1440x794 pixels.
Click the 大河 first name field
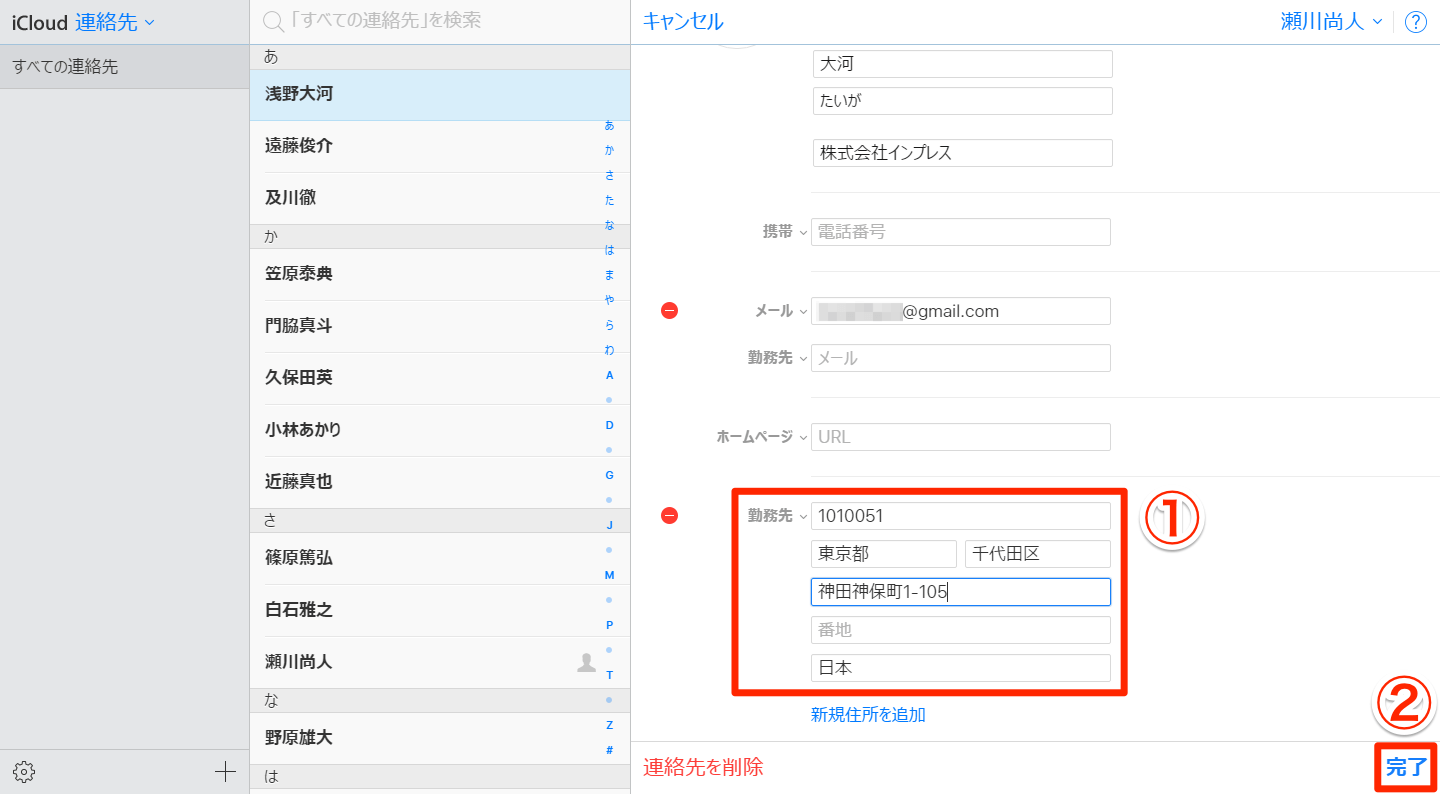[x=962, y=64]
